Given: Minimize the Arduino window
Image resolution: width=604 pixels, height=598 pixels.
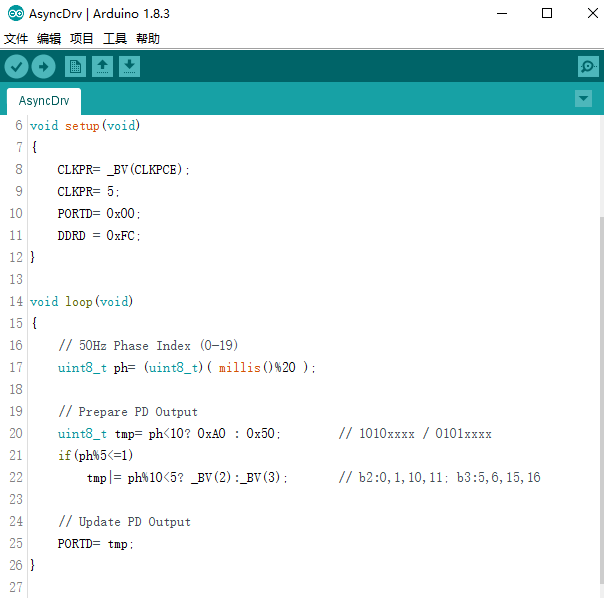Looking at the screenshot, I should click(x=502, y=13).
